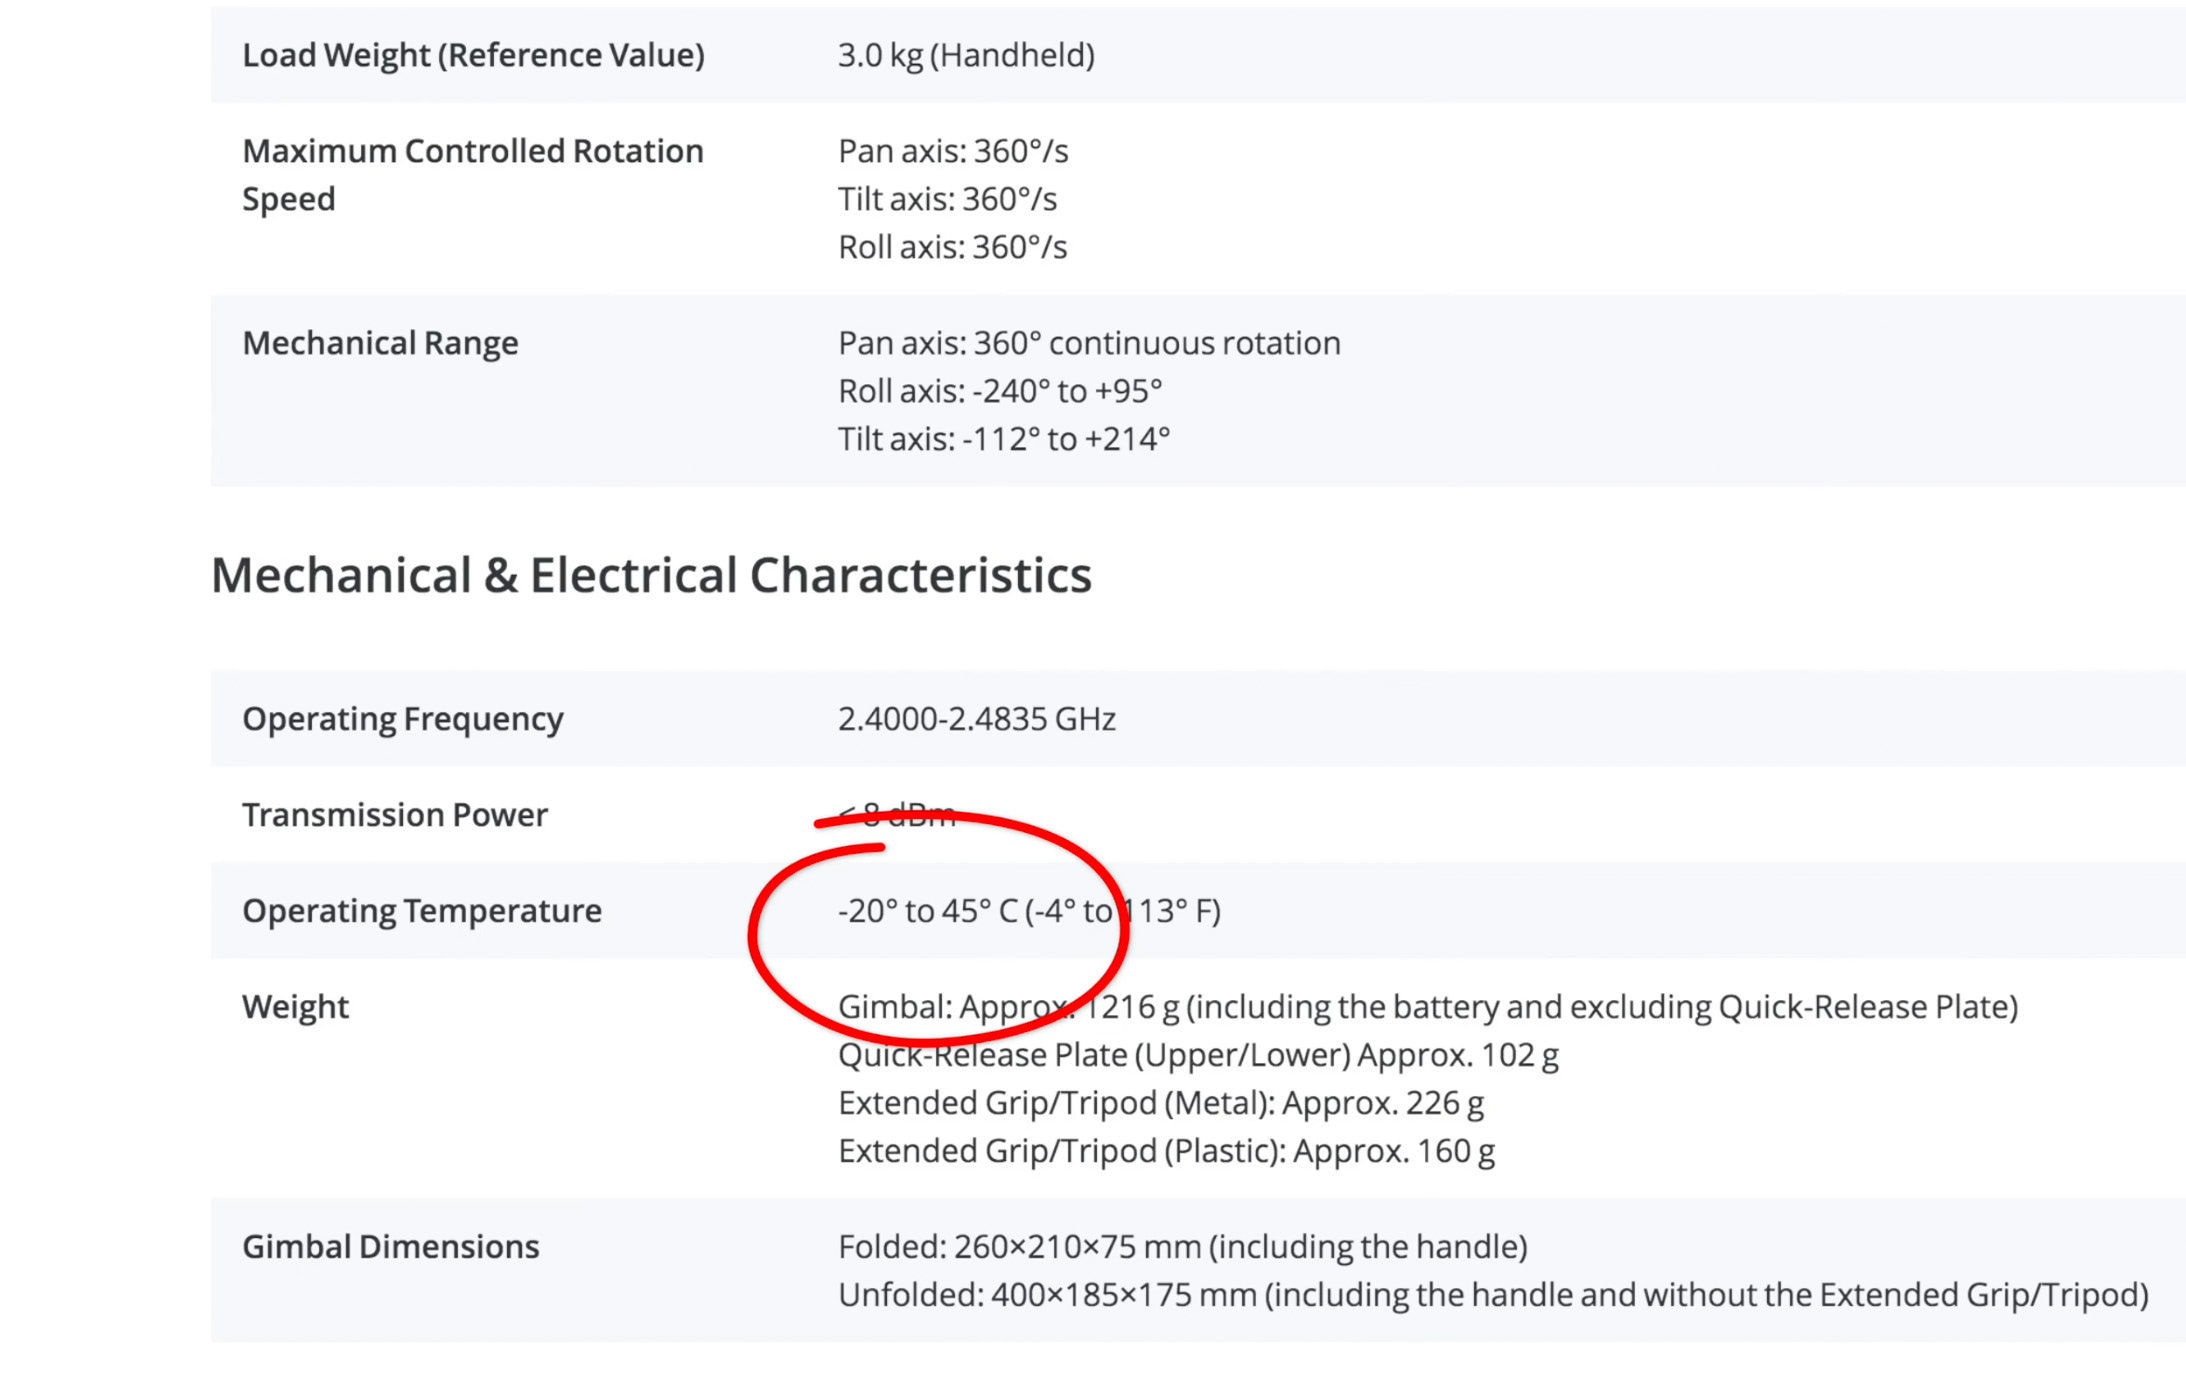This screenshot has width=2186, height=1383.
Task: Select the 3.0 kg (Handheld) value
Action: [966, 55]
